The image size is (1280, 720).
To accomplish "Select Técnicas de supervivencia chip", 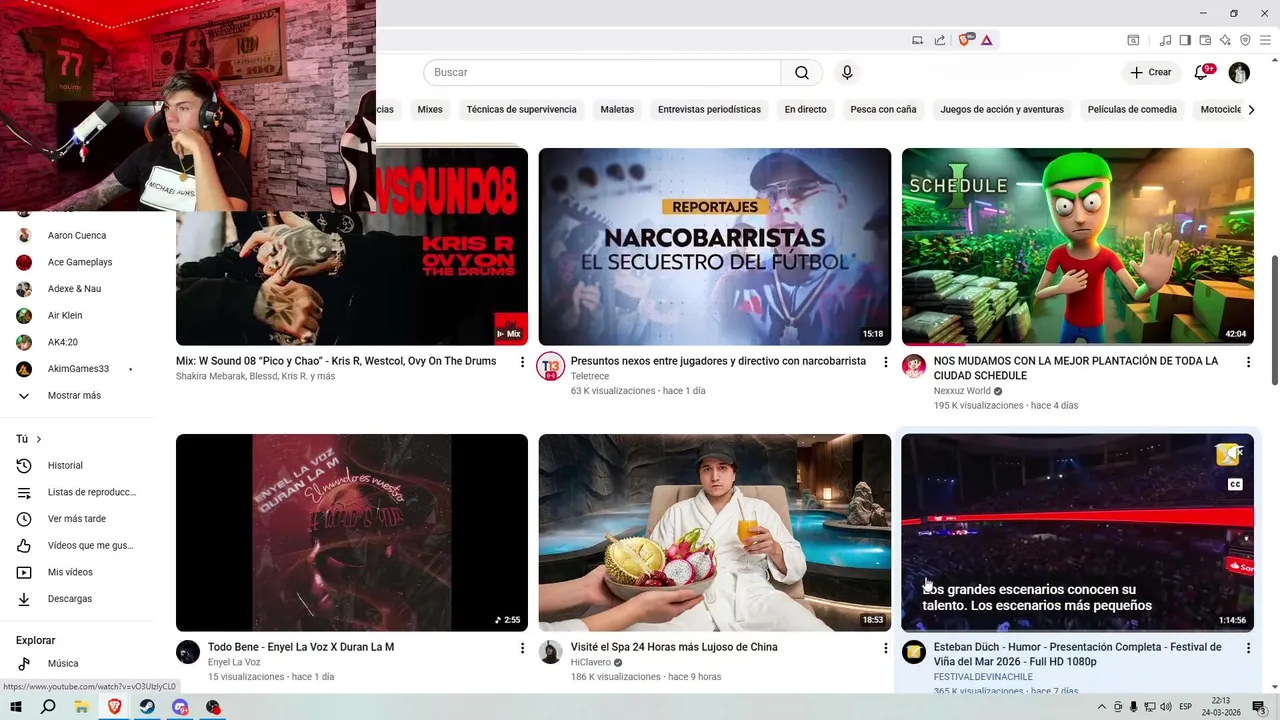I will click(522, 109).
